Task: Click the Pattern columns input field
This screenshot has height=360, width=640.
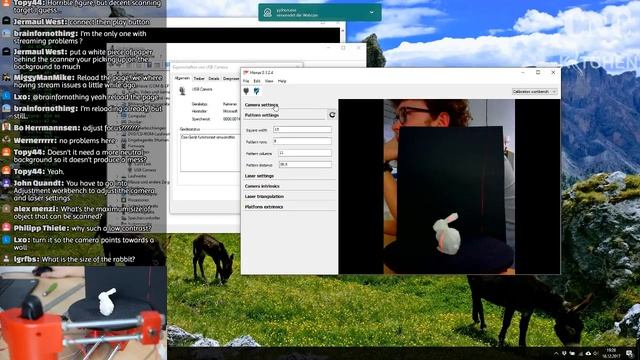Action: [x=305, y=153]
